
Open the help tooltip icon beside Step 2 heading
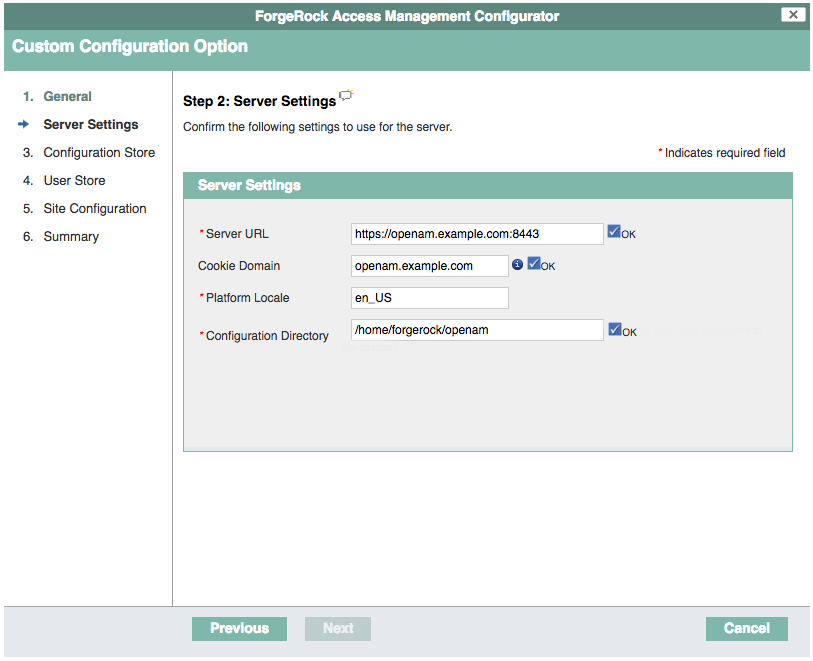click(x=346, y=95)
